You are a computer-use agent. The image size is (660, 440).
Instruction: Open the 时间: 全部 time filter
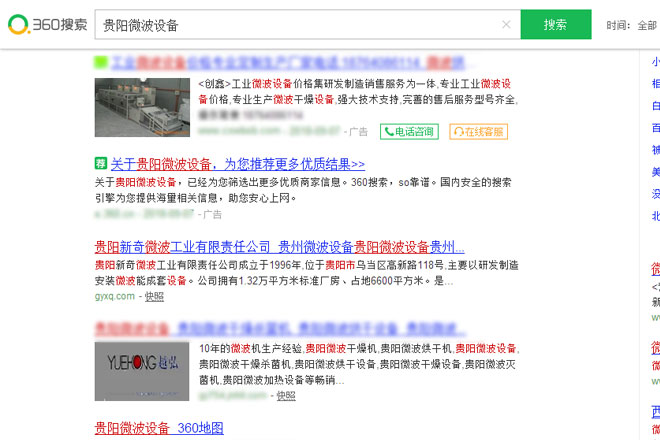(x=631, y=25)
